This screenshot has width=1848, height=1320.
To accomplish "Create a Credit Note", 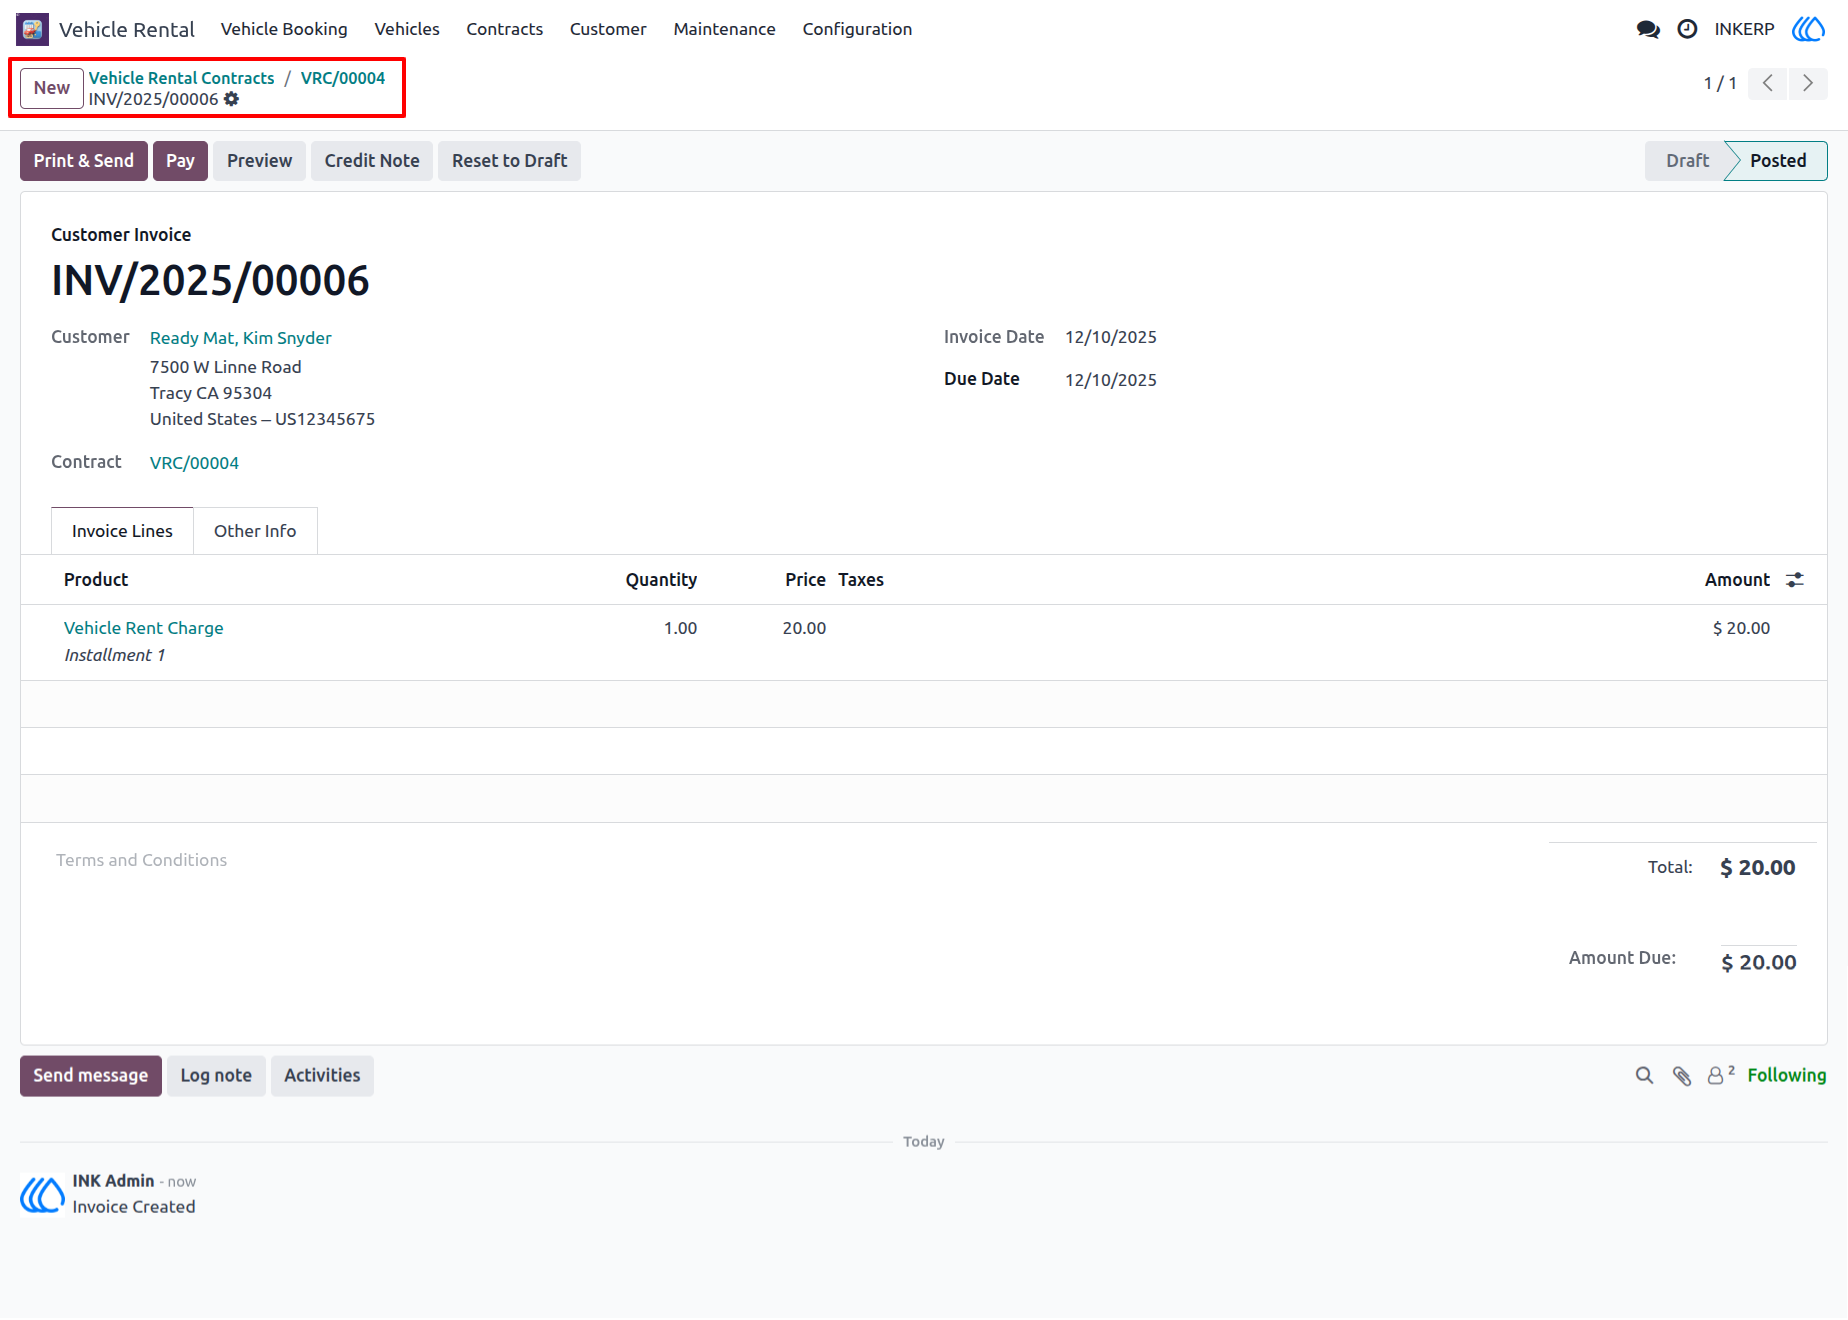I will 372,161.
